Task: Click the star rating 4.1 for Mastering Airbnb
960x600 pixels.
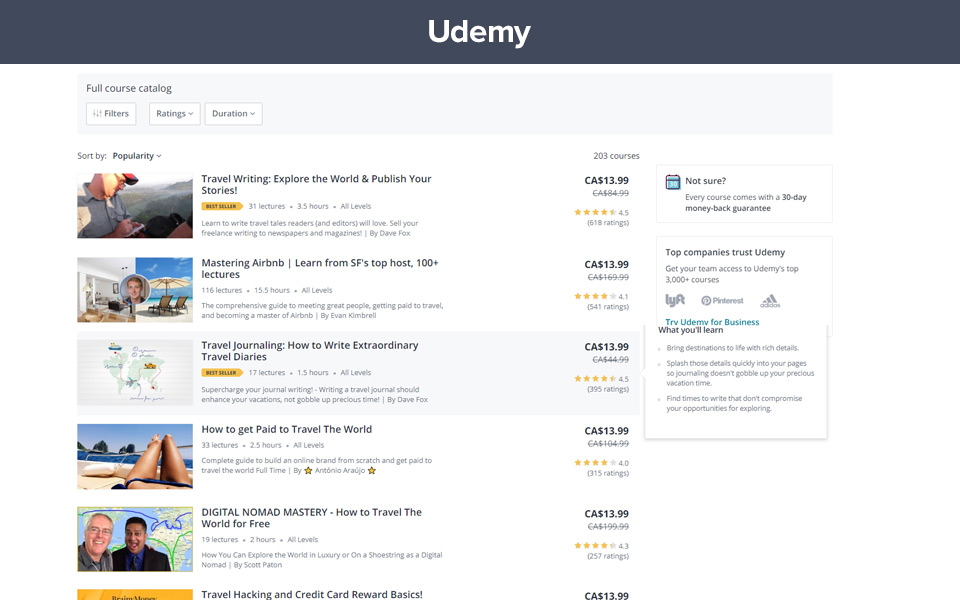Action: point(601,296)
